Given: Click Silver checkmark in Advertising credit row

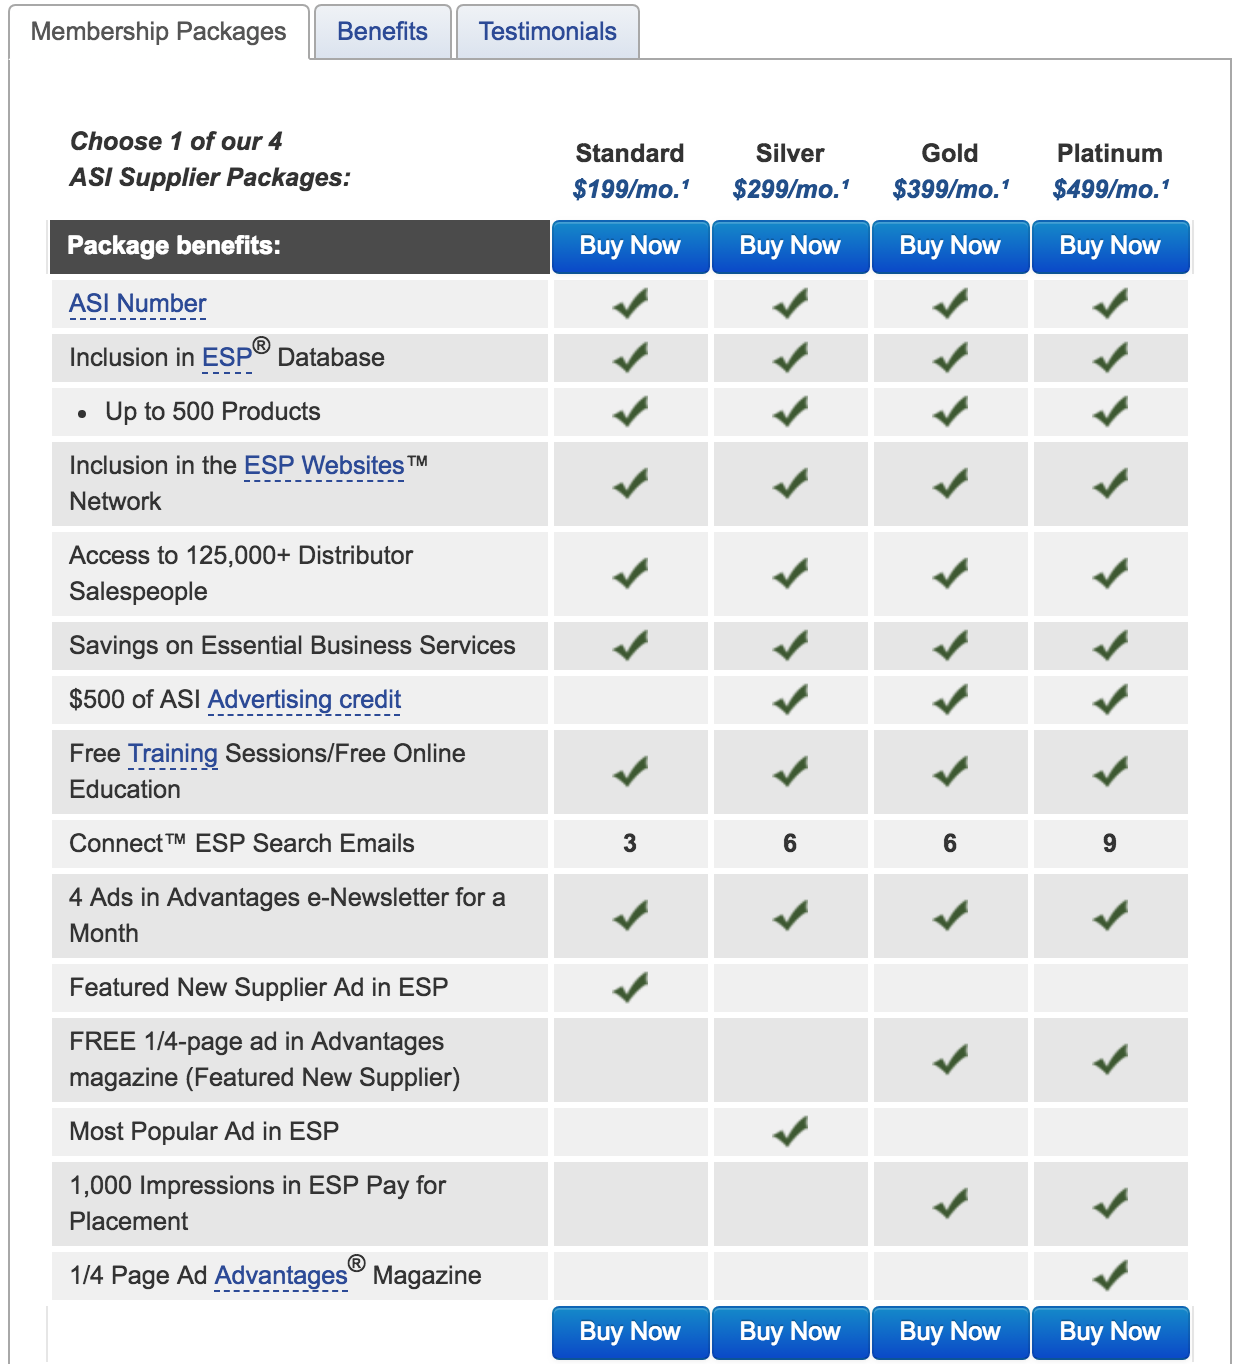Looking at the screenshot, I should coord(790,700).
